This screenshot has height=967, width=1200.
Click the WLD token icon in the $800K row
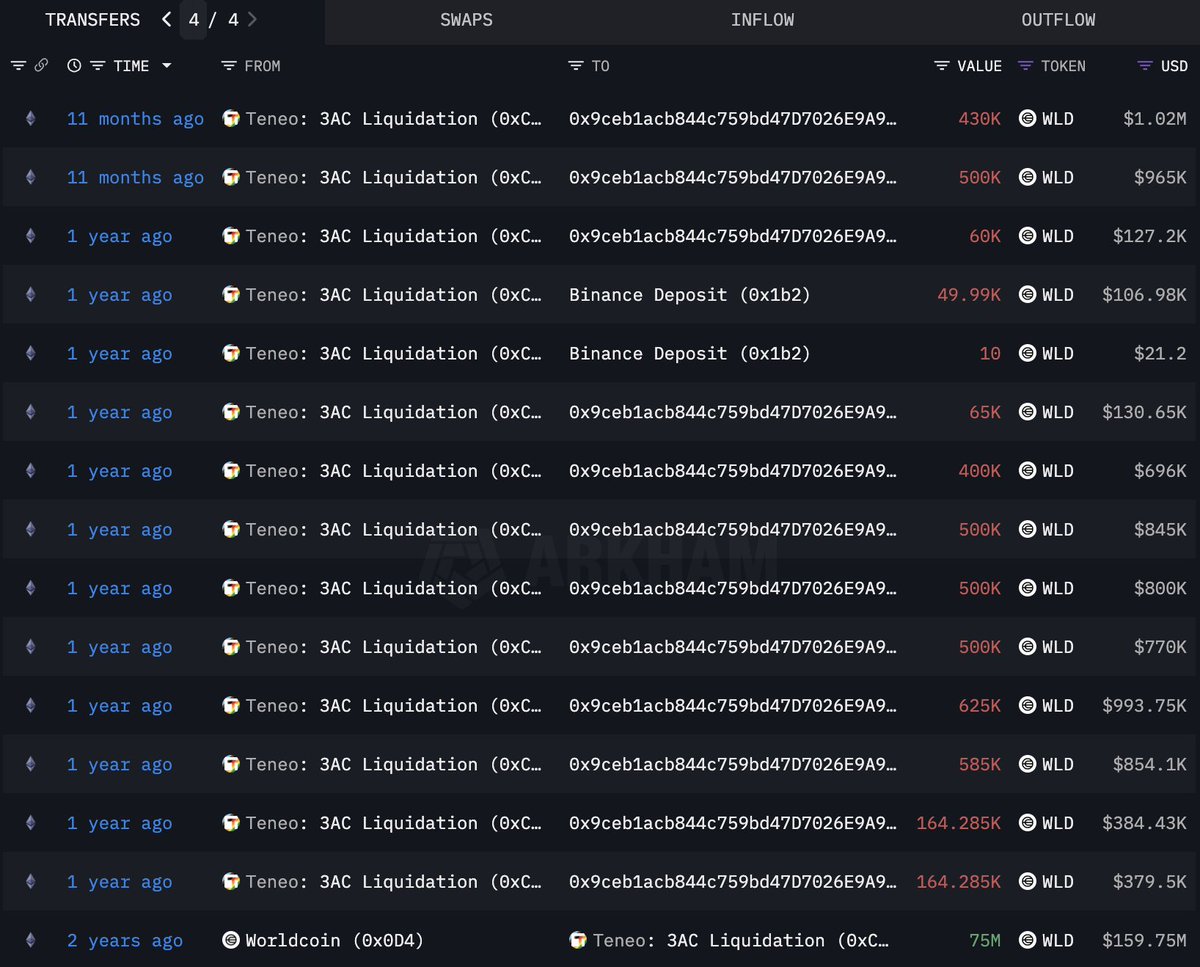pos(1027,589)
